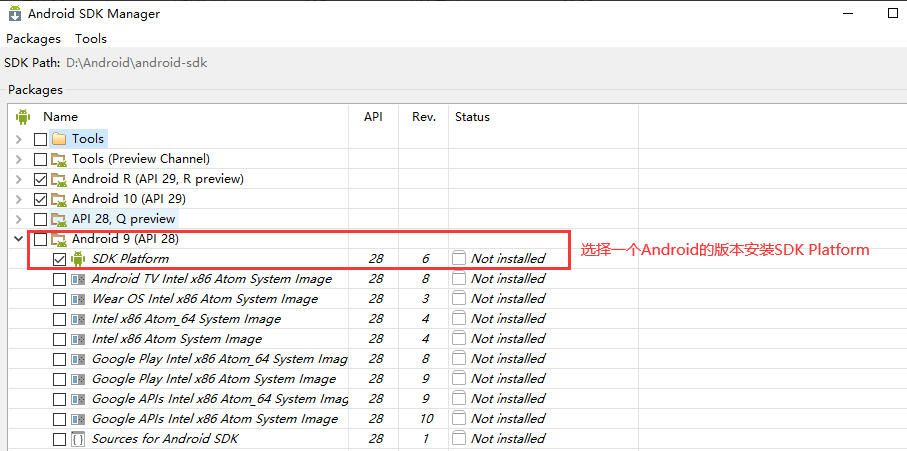
Task: Open the Tools menu
Action: (91, 39)
